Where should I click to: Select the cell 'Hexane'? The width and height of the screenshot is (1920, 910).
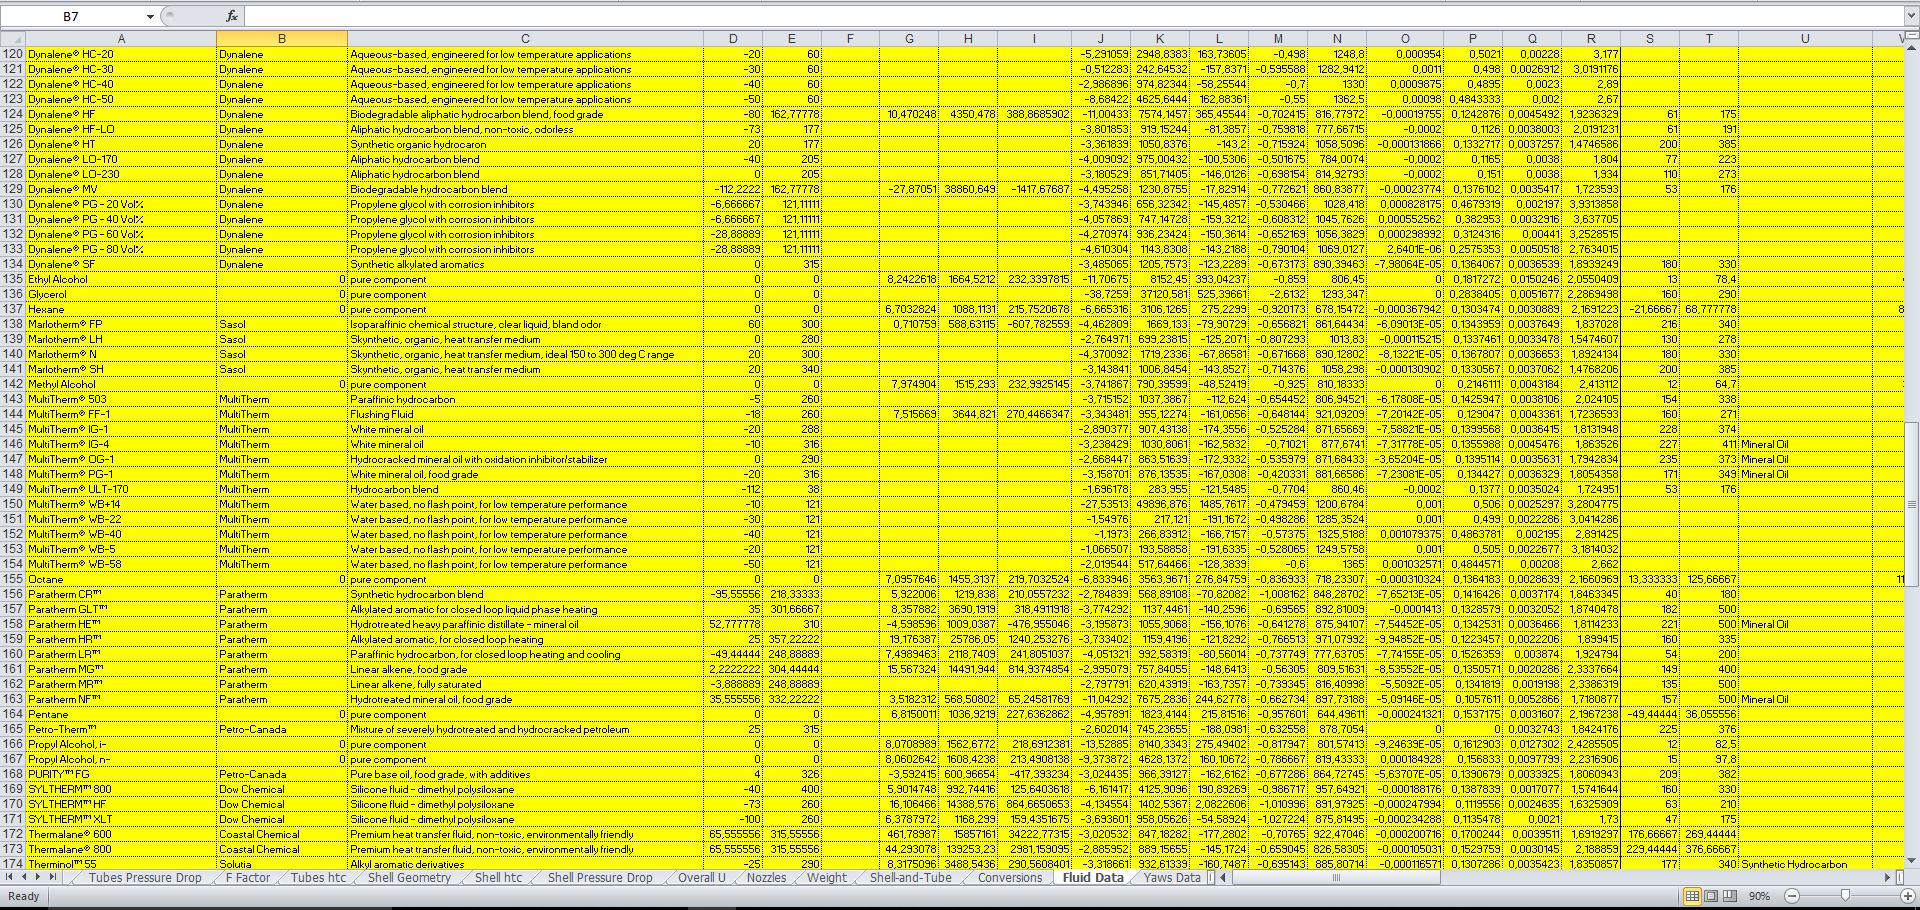tap(121, 310)
